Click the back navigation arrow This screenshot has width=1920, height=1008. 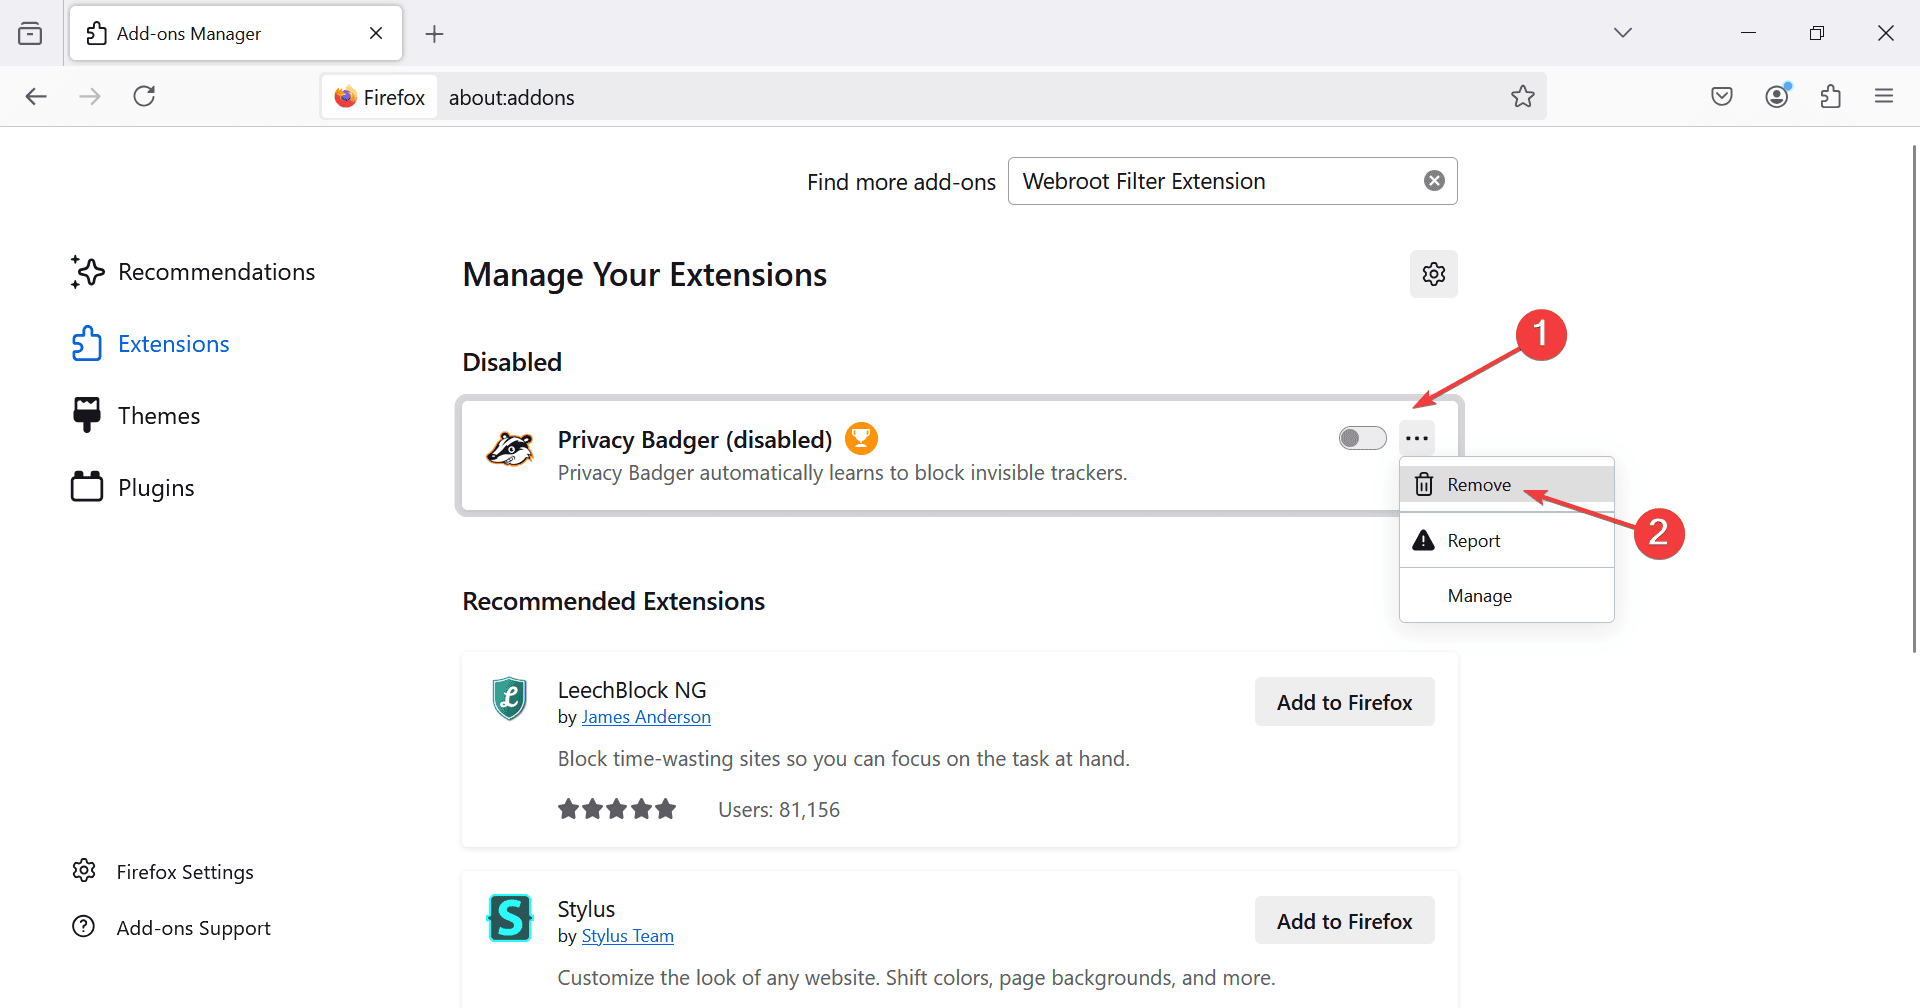point(36,96)
